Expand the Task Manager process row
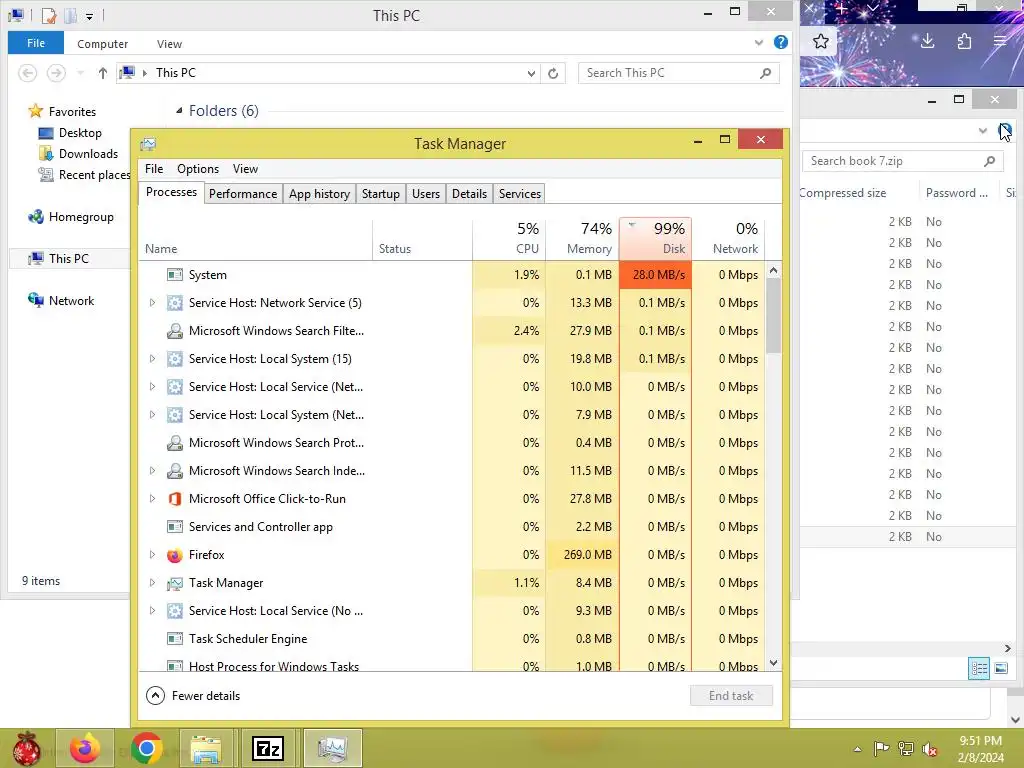Viewport: 1024px width, 768px height. (152, 583)
